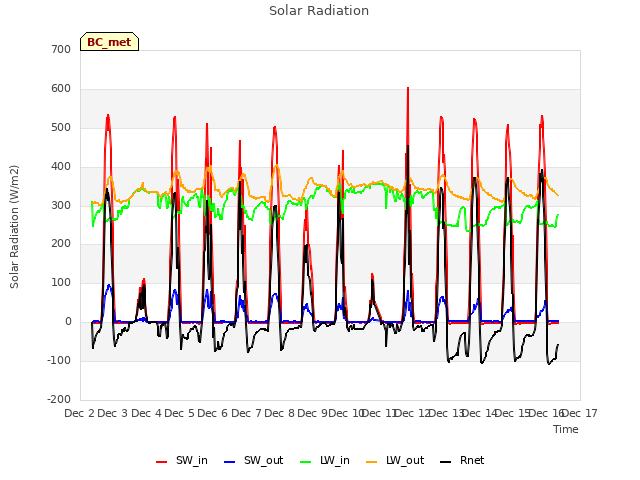Click the -100 y-axis tick label

pos(59,360)
